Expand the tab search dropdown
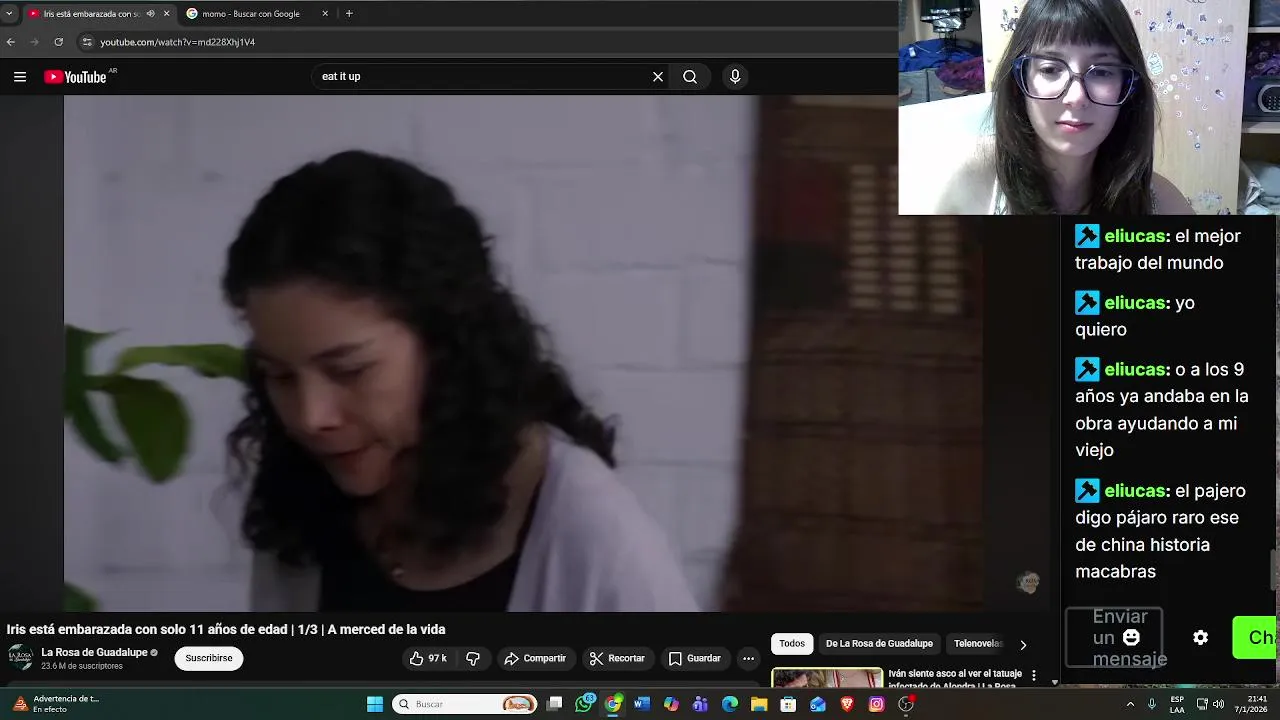1280x720 pixels. pos(9,14)
